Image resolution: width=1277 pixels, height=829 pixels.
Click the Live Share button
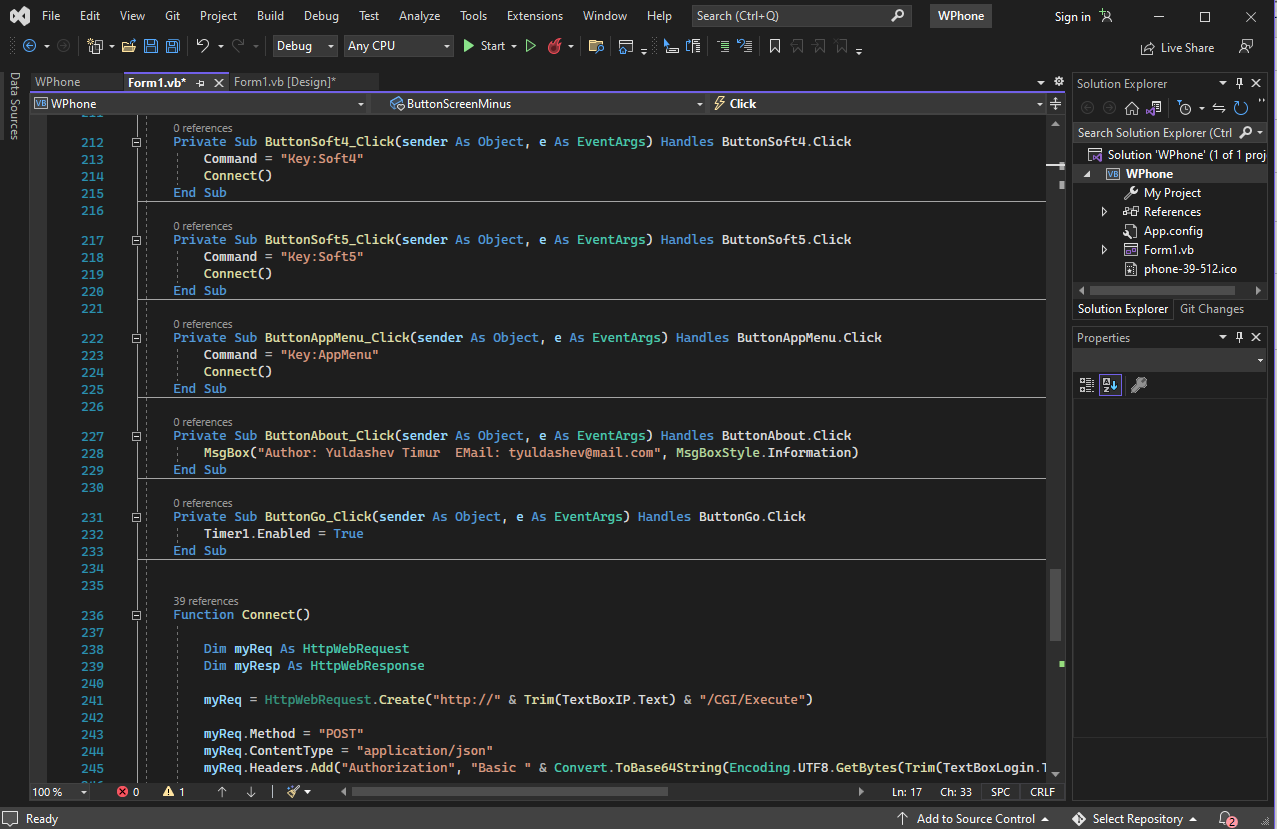[x=1177, y=48]
